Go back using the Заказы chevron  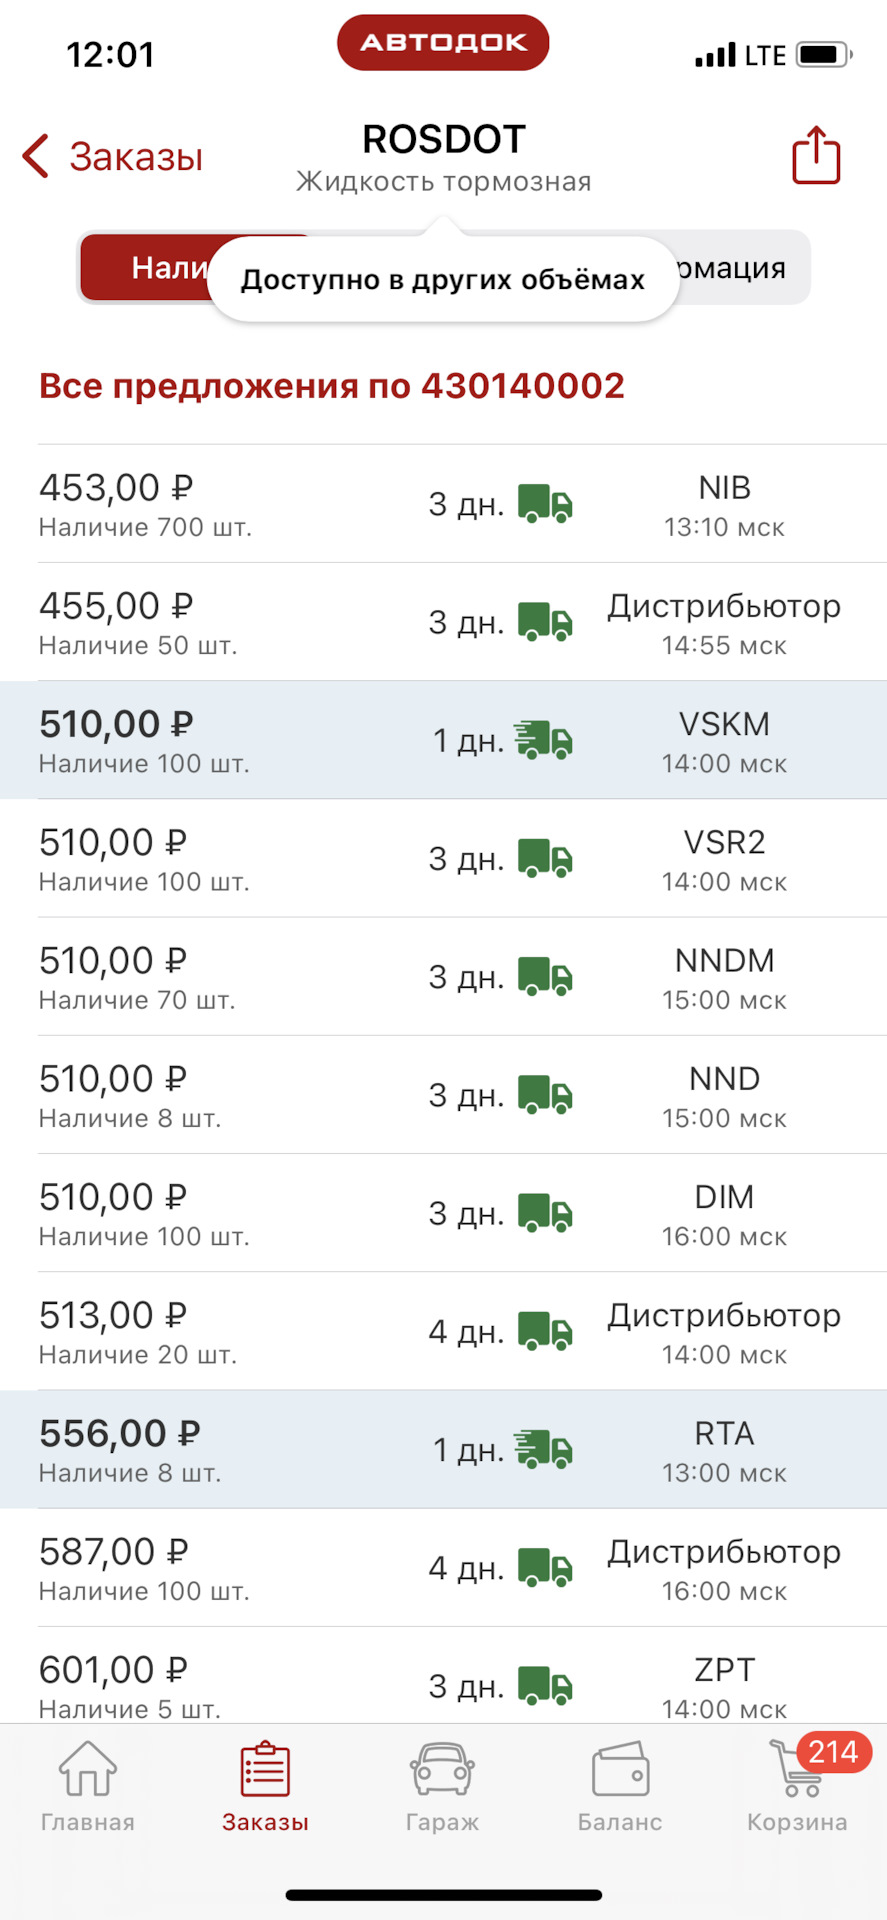(113, 157)
